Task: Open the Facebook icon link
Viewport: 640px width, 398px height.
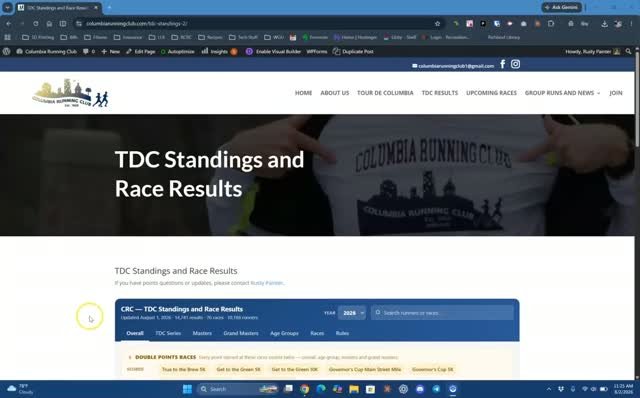Action: pyautogui.click(x=502, y=64)
